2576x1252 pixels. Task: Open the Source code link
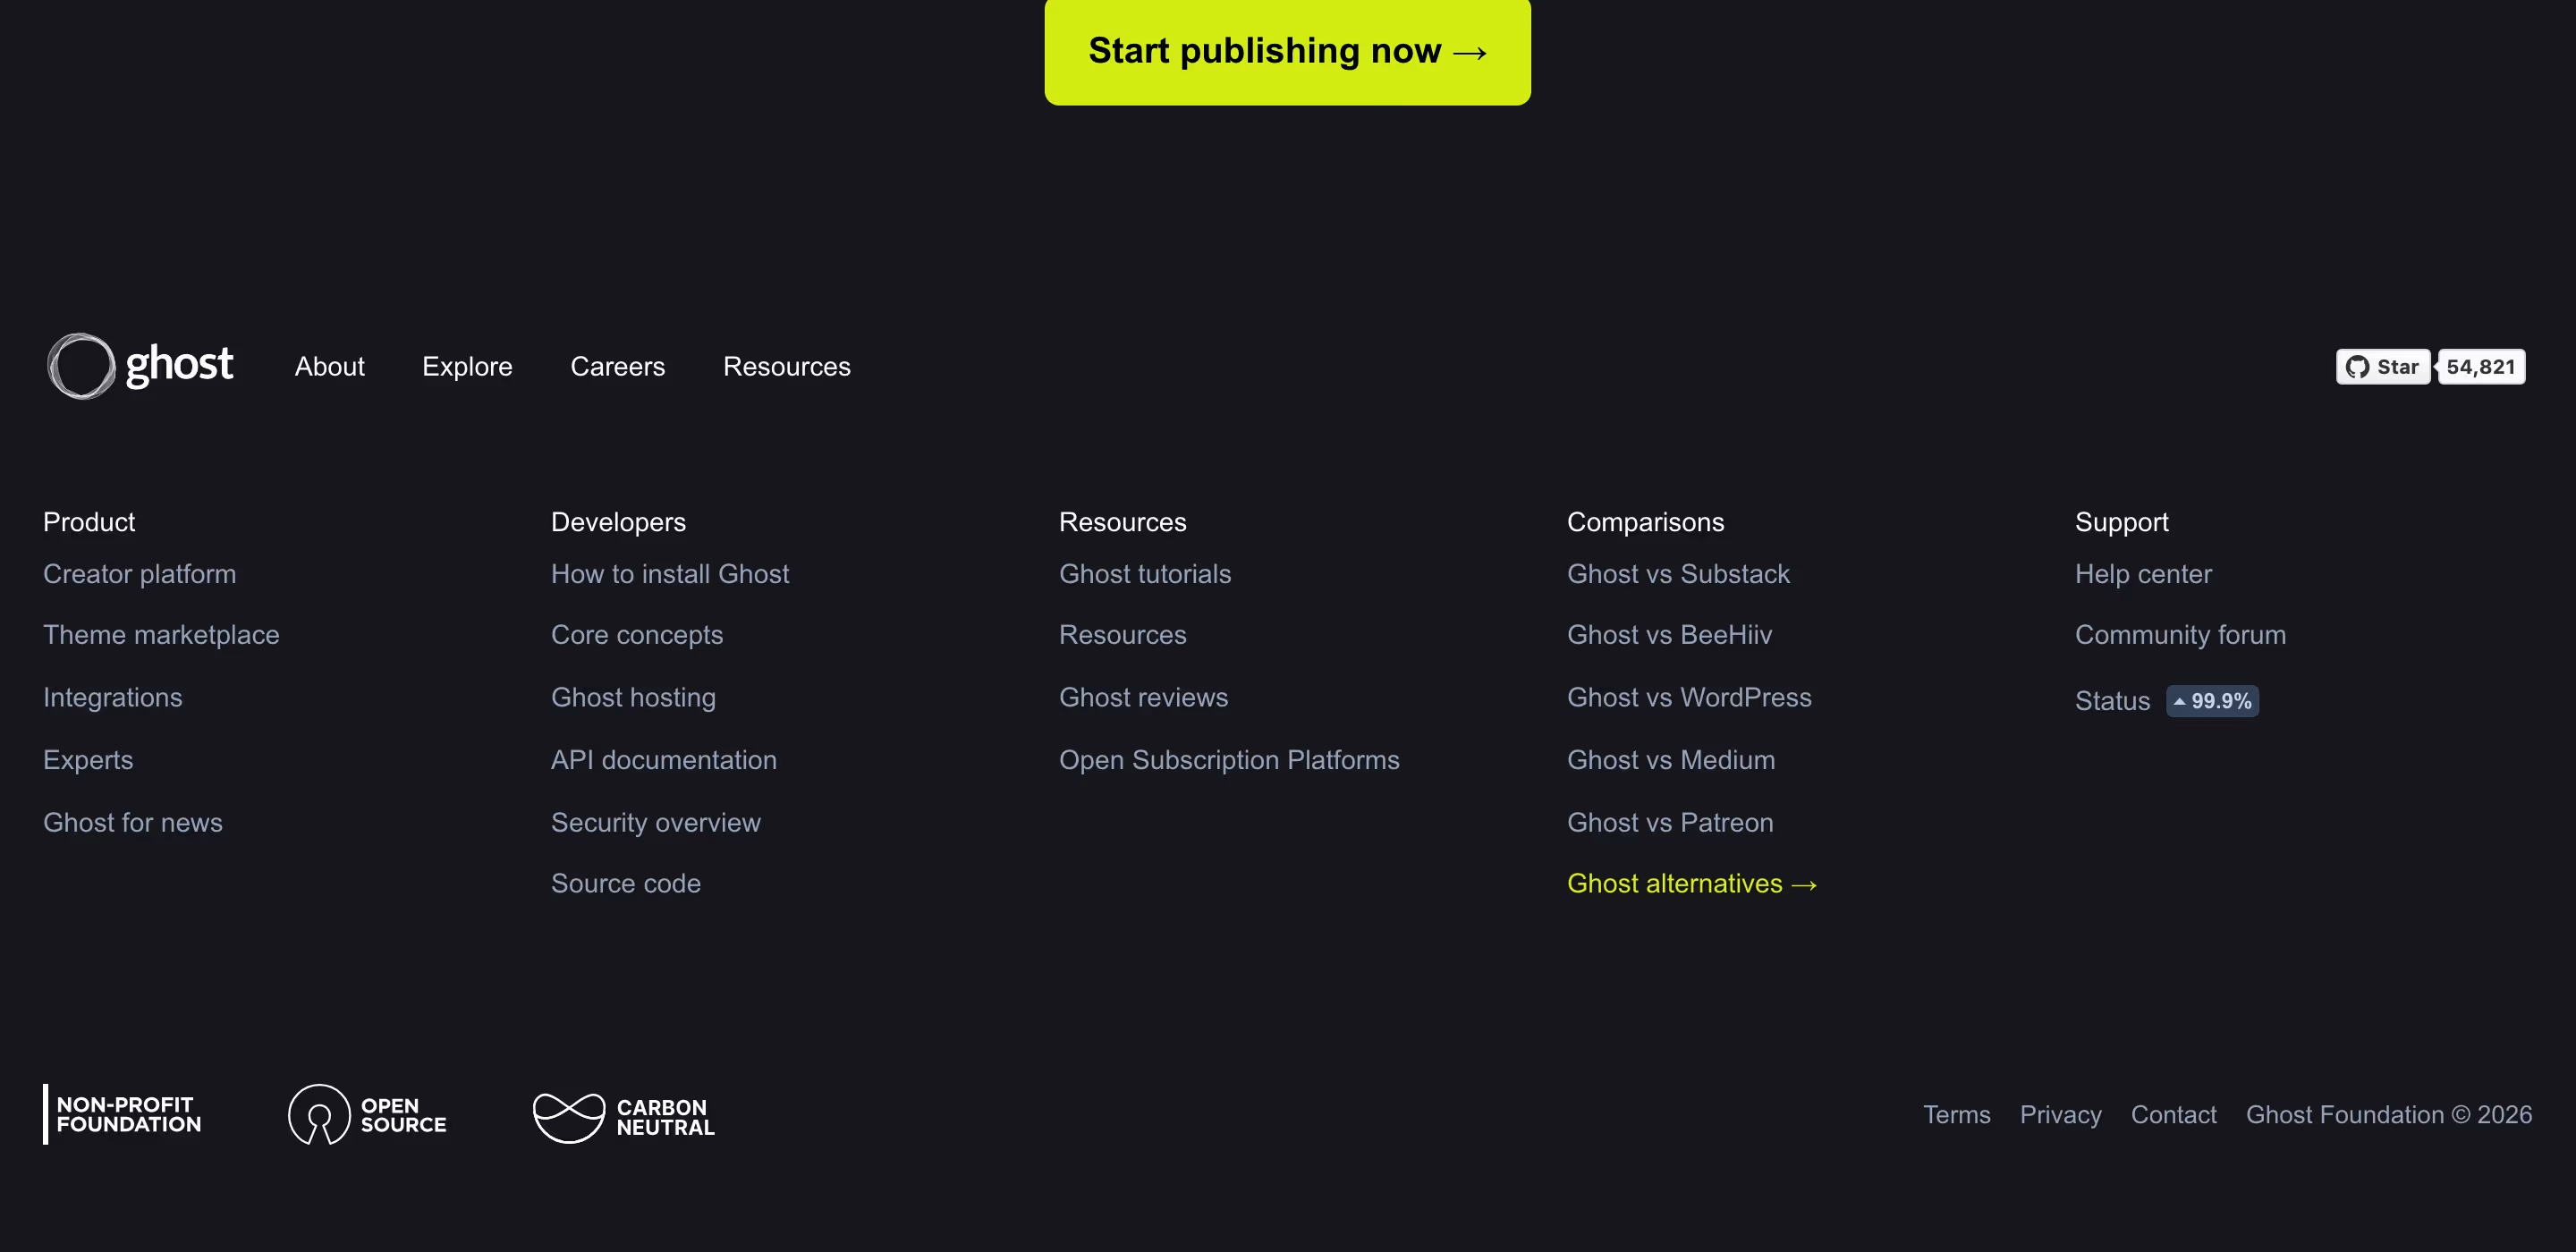click(x=625, y=884)
